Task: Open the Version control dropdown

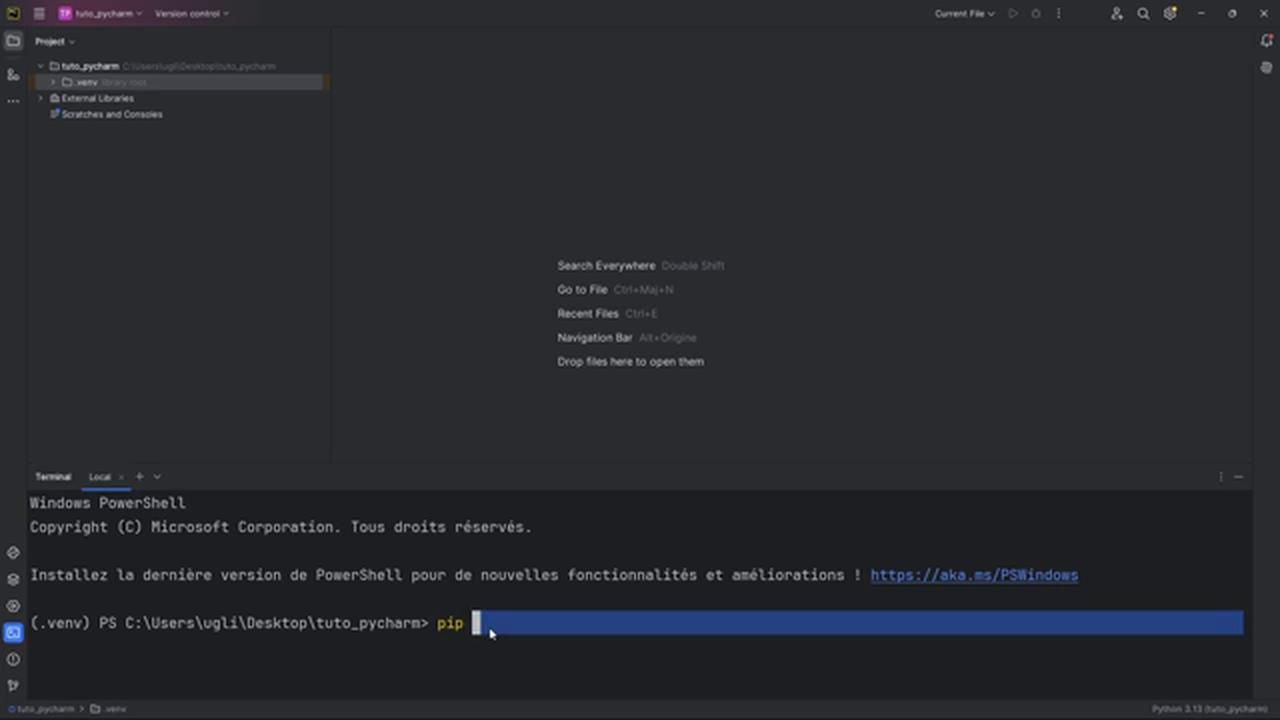Action: click(x=188, y=13)
